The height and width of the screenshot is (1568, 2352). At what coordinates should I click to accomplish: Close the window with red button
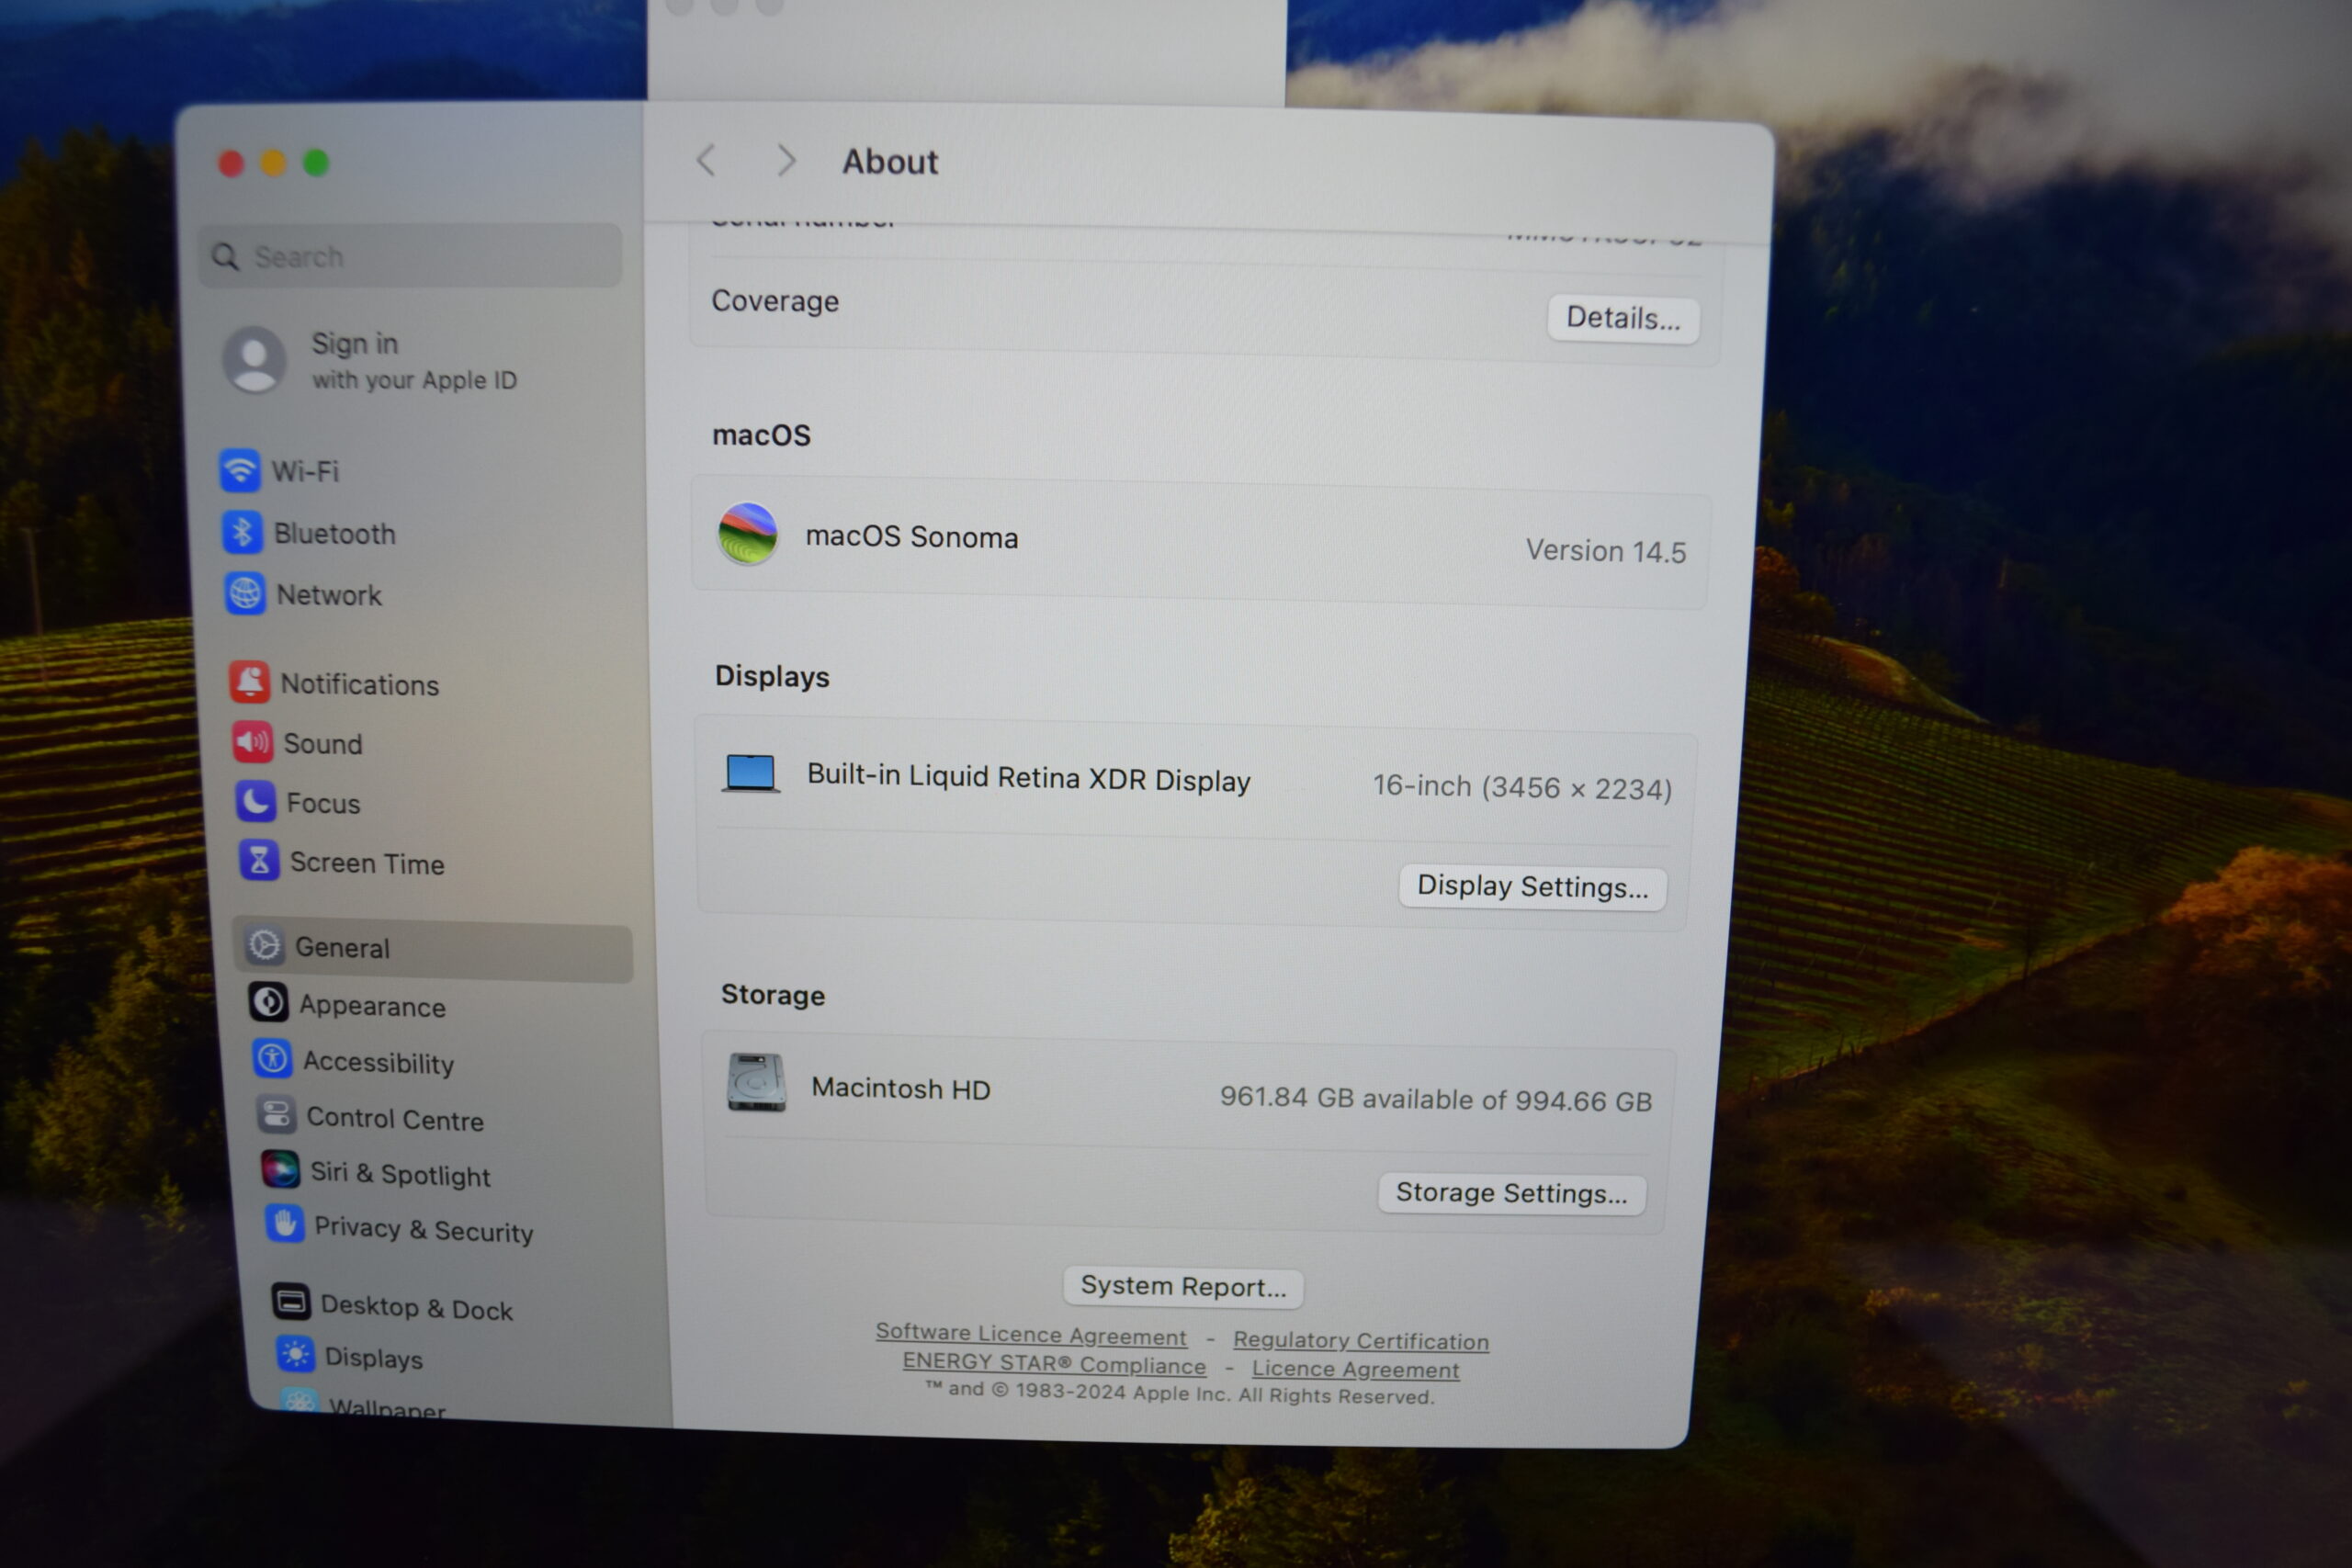pos(231,163)
